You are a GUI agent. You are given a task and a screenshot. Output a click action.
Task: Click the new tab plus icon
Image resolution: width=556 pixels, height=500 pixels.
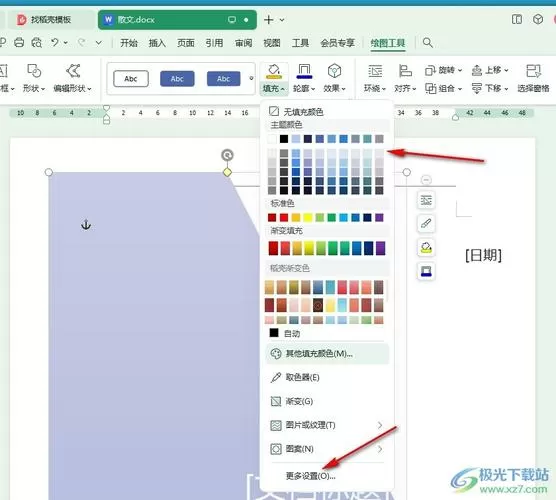[269, 20]
